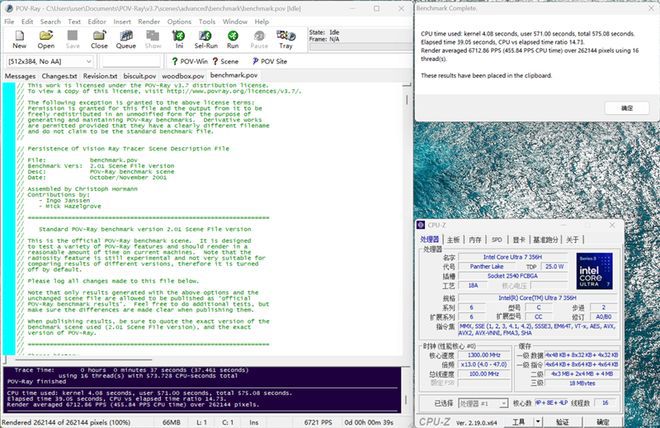Click the Intel Core Ultra 7 356H name field
Image resolution: width=660 pixels, height=428 pixels.
(512, 257)
